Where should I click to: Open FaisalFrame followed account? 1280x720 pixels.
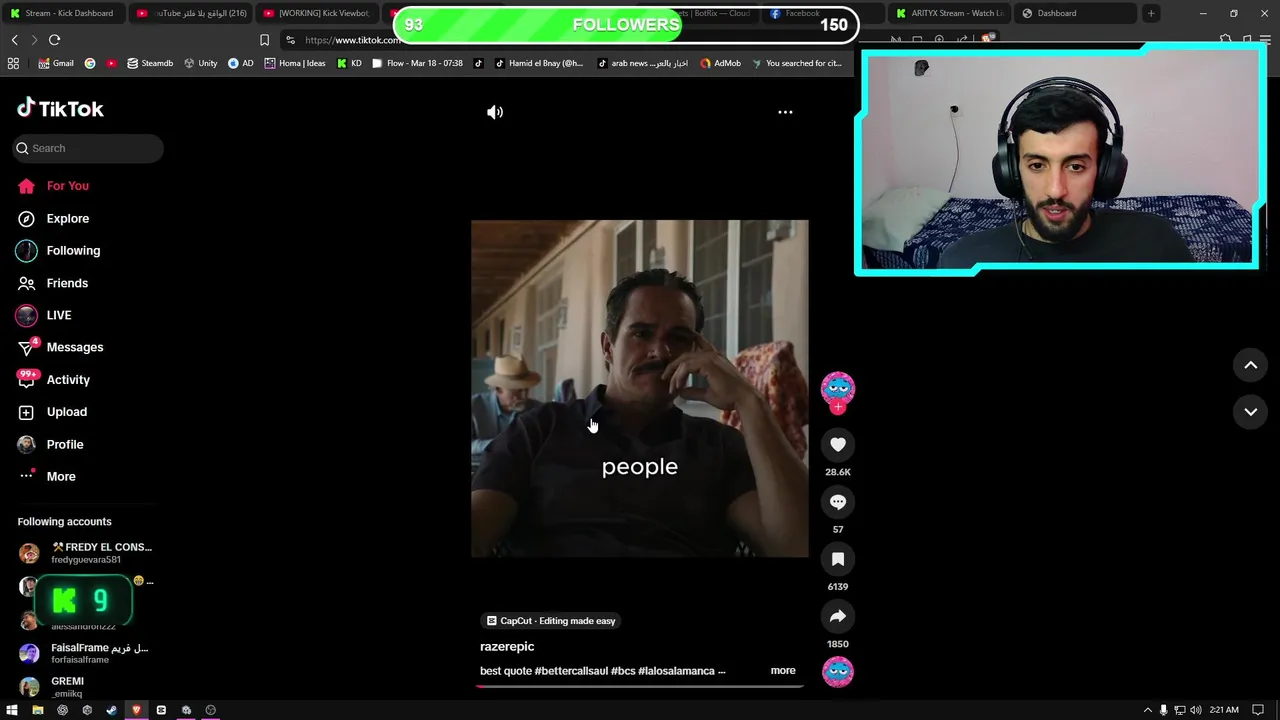point(86,654)
